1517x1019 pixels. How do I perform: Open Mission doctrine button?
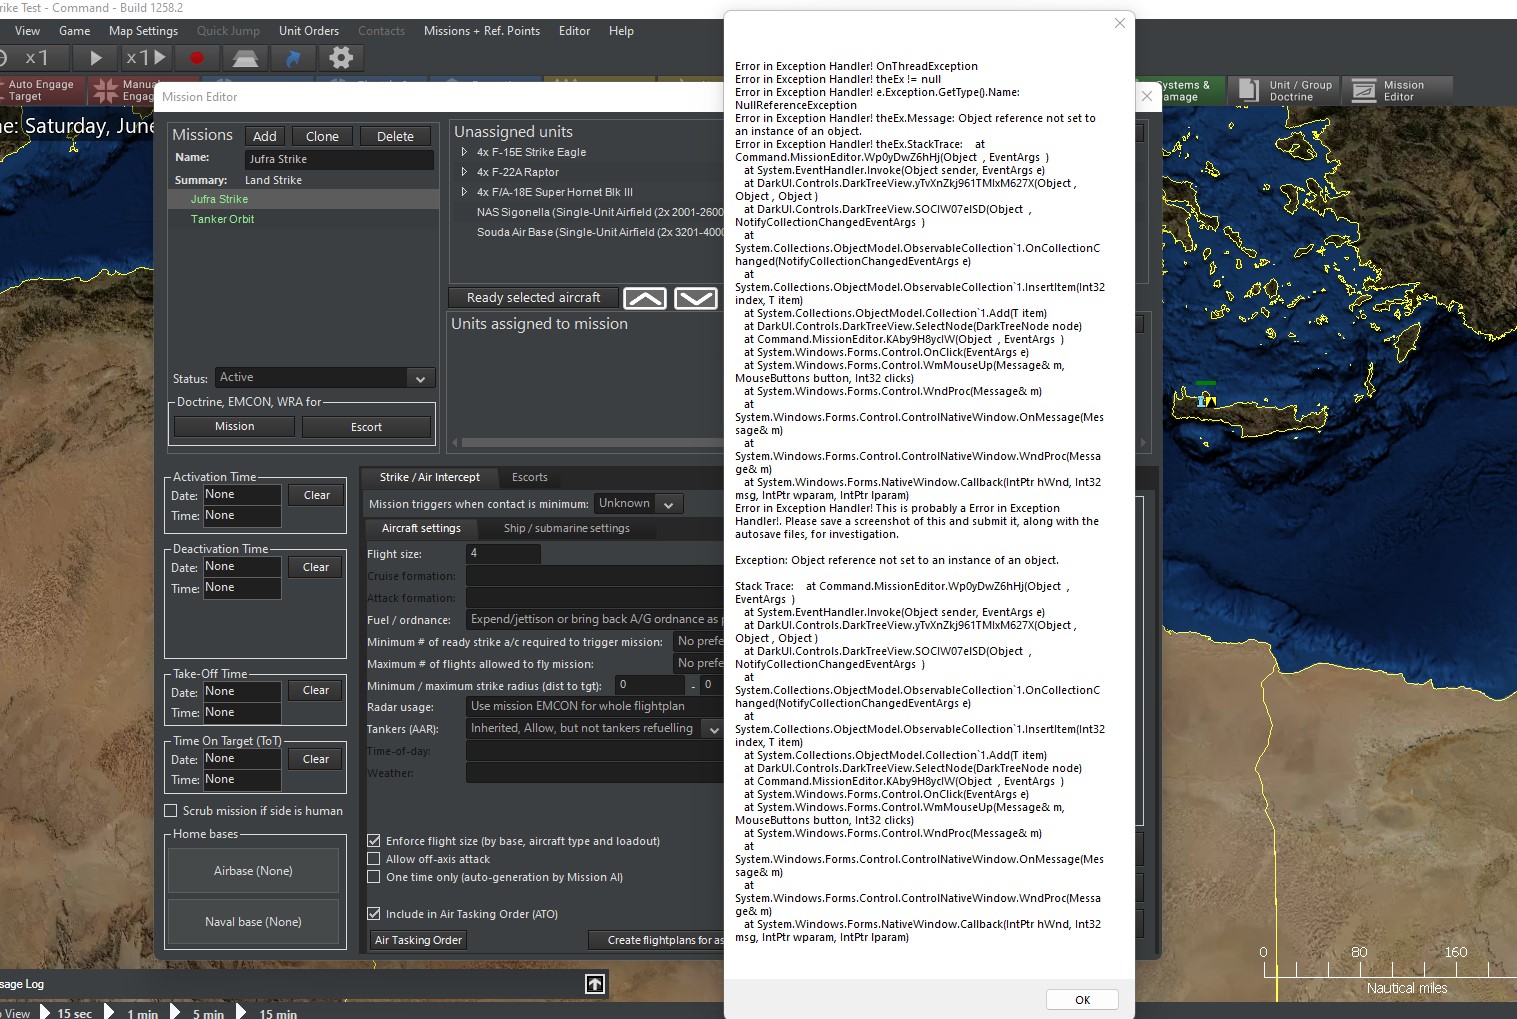(234, 427)
